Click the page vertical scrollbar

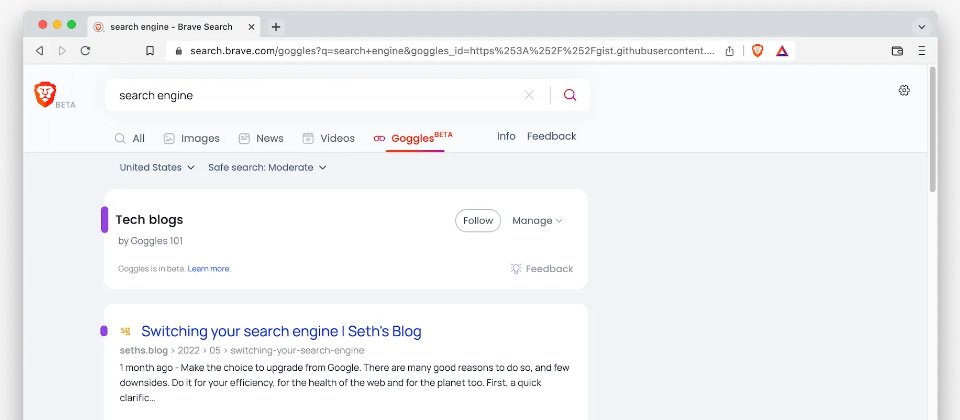click(932, 130)
